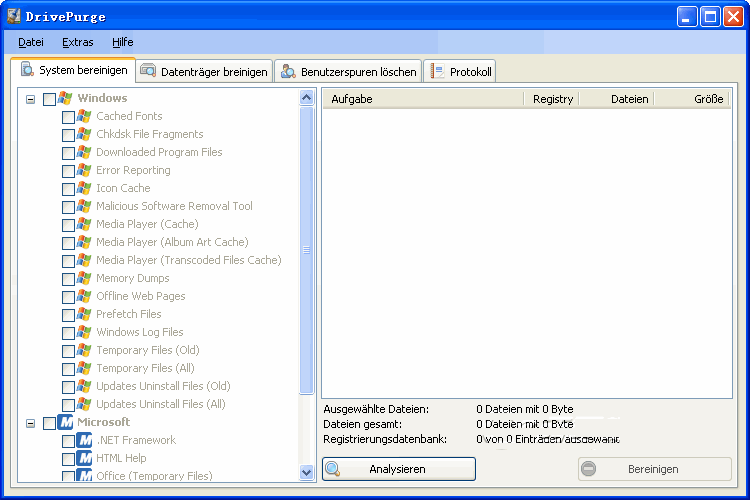Check the Windows category checkbox

click(x=49, y=100)
